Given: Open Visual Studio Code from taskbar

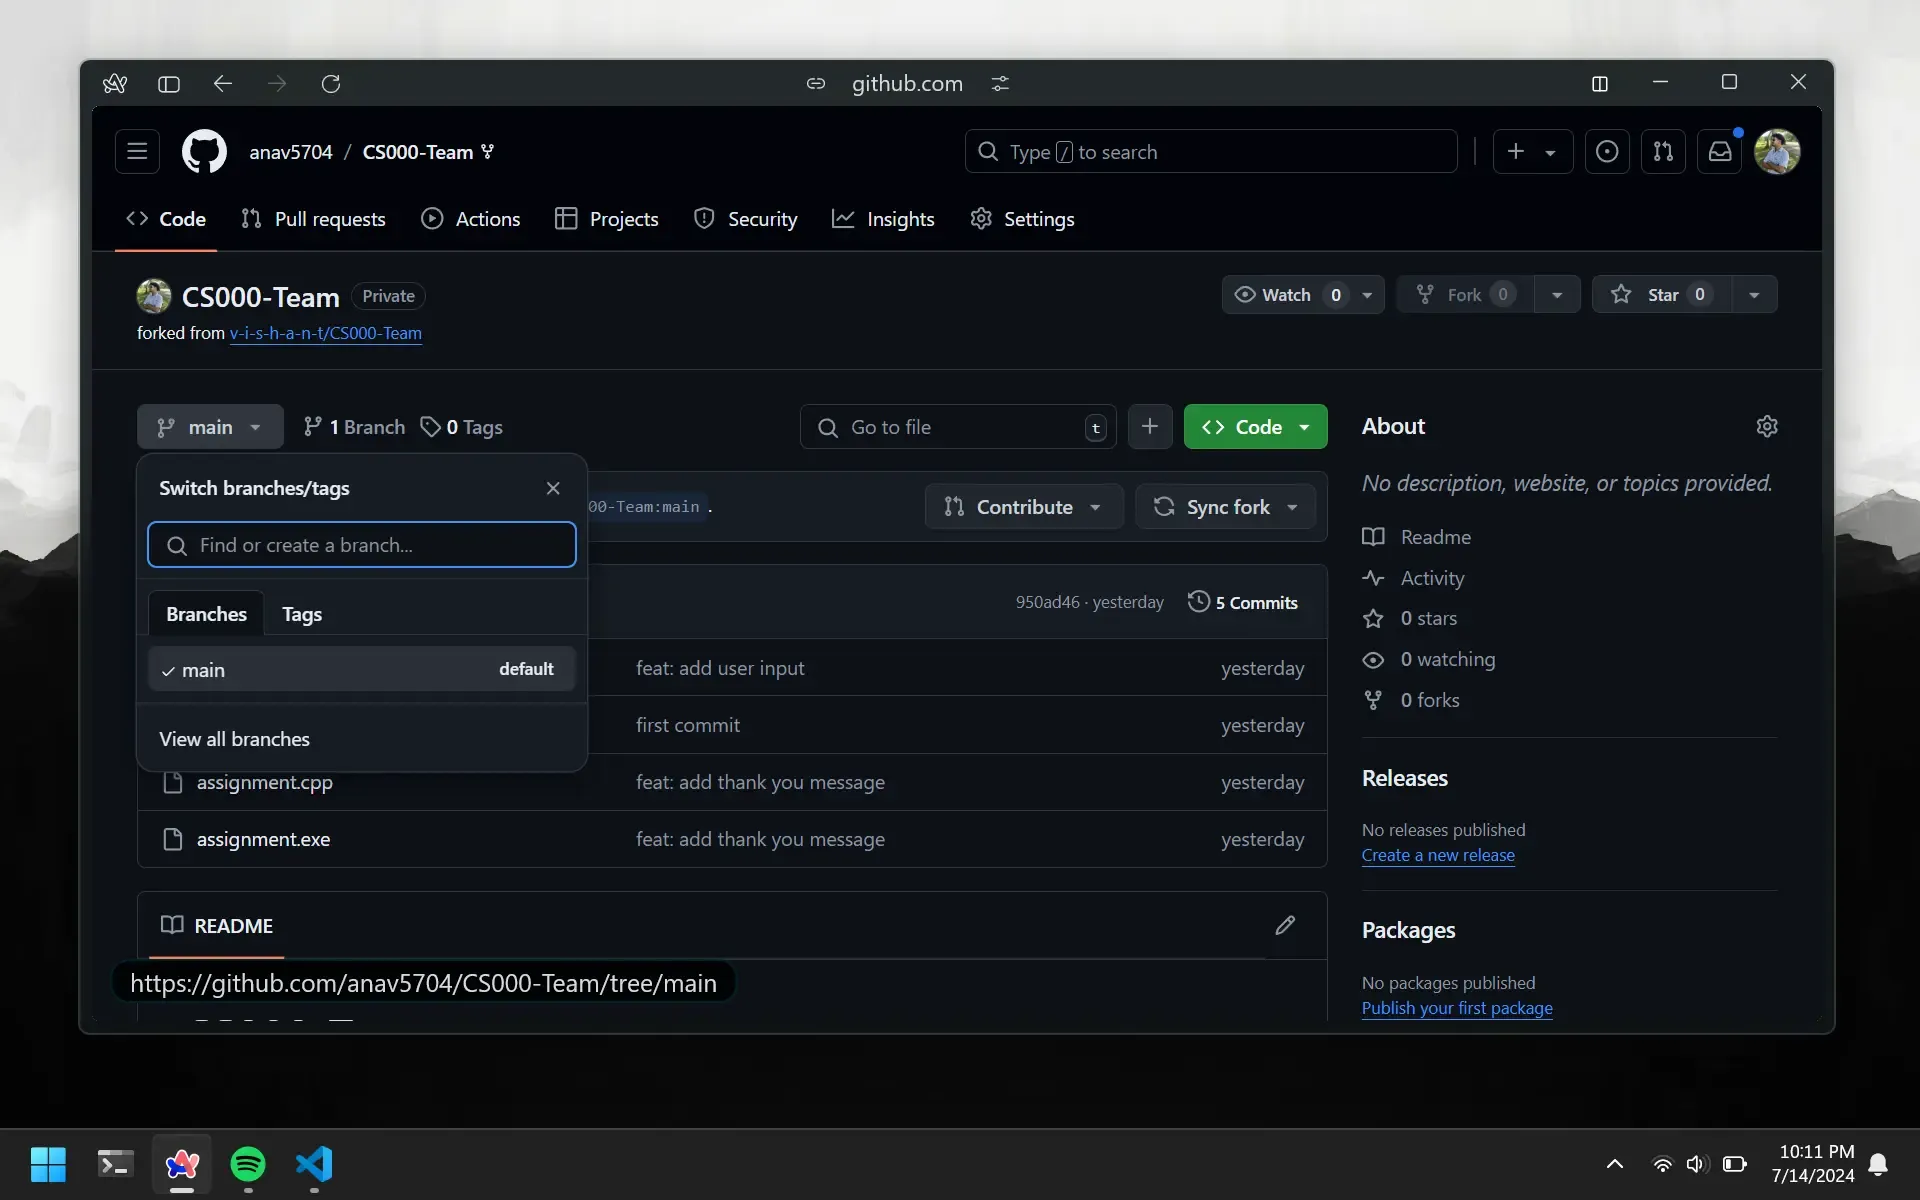Looking at the screenshot, I should (x=314, y=1164).
